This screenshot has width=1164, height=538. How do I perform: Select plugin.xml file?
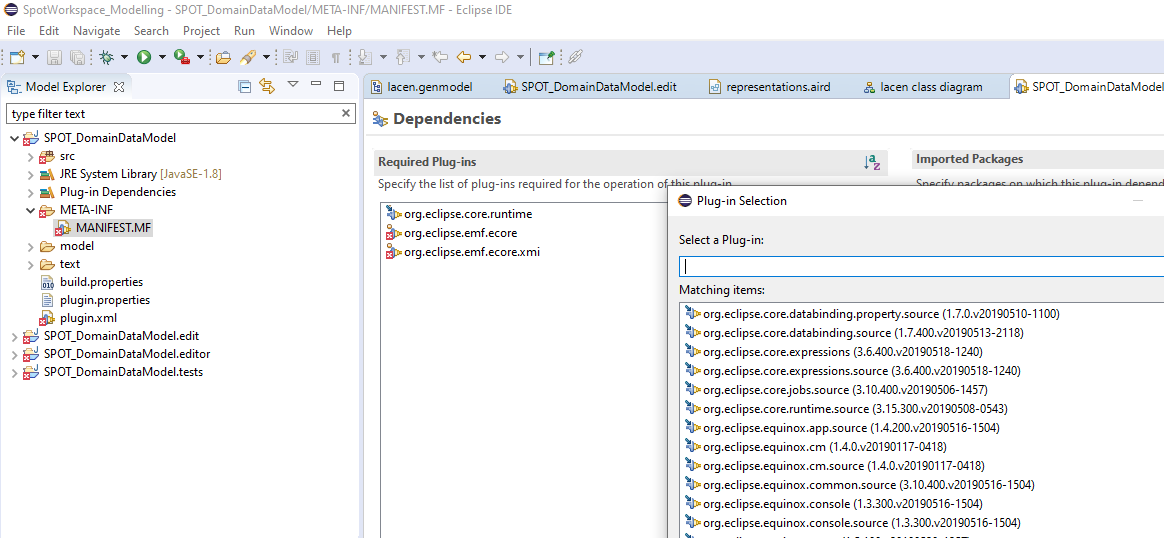pyautogui.click(x=88, y=318)
